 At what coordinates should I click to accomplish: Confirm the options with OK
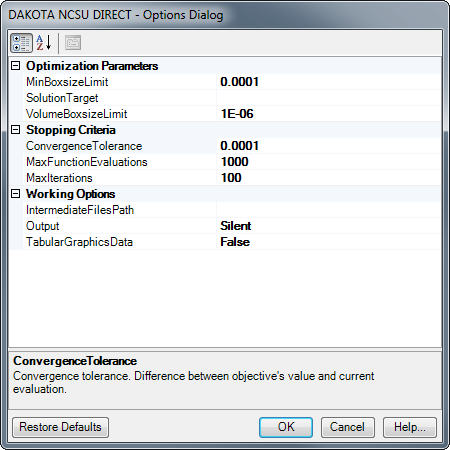tap(286, 427)
